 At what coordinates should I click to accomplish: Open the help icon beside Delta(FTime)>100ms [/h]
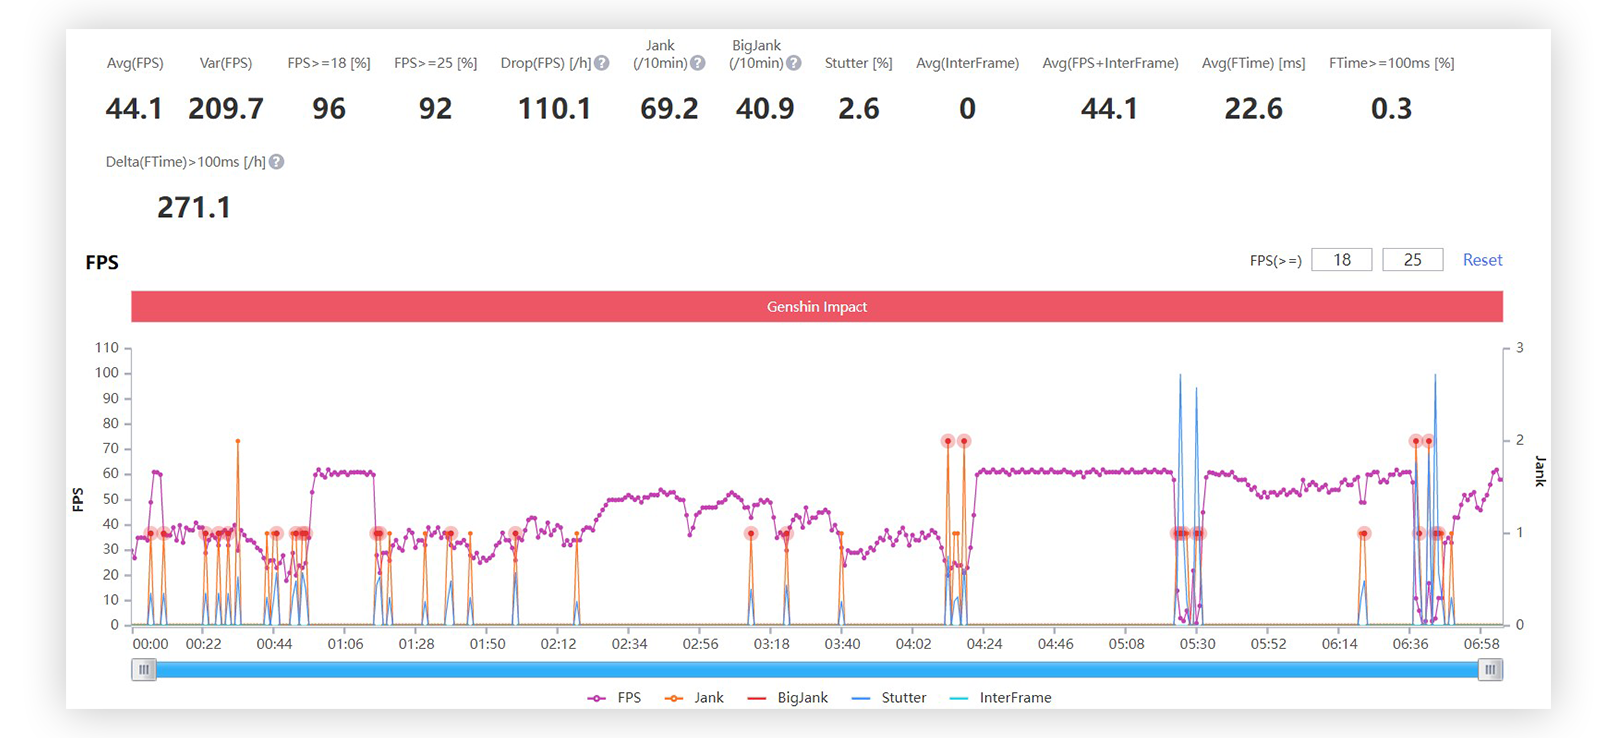[277, 162]
